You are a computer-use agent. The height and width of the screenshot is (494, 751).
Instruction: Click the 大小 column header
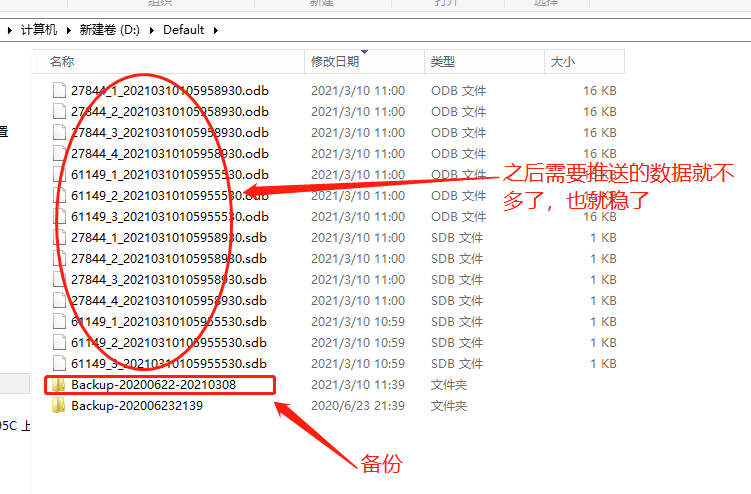562,62
